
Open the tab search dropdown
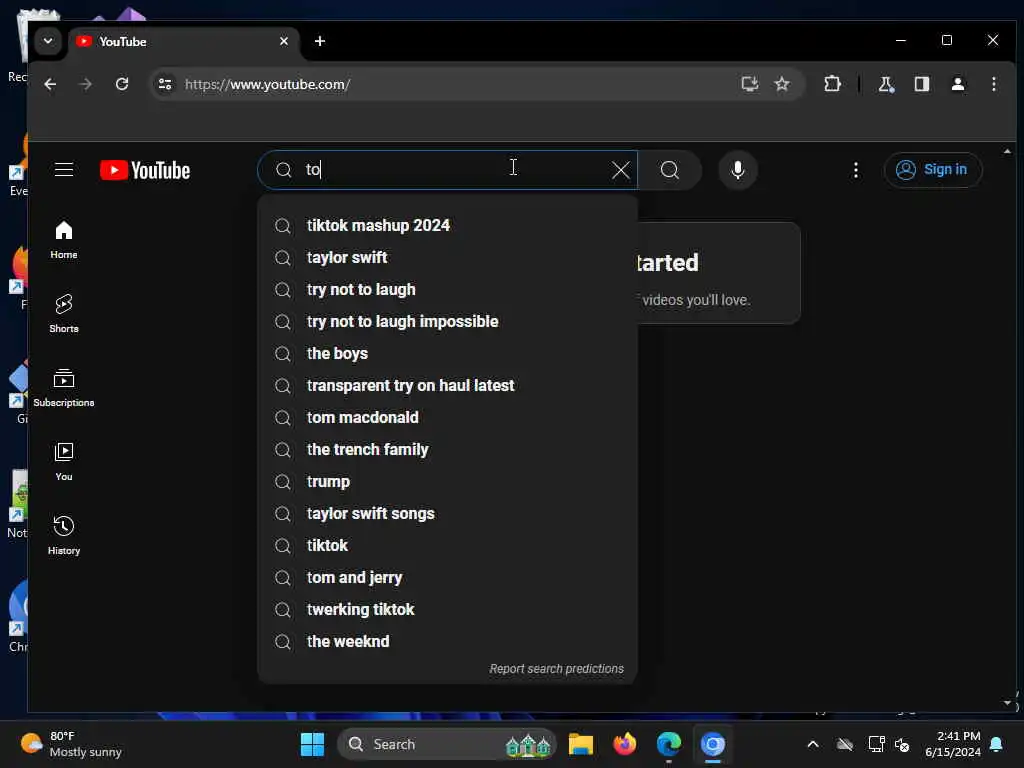pyautogui.click(x=48, y=41)
